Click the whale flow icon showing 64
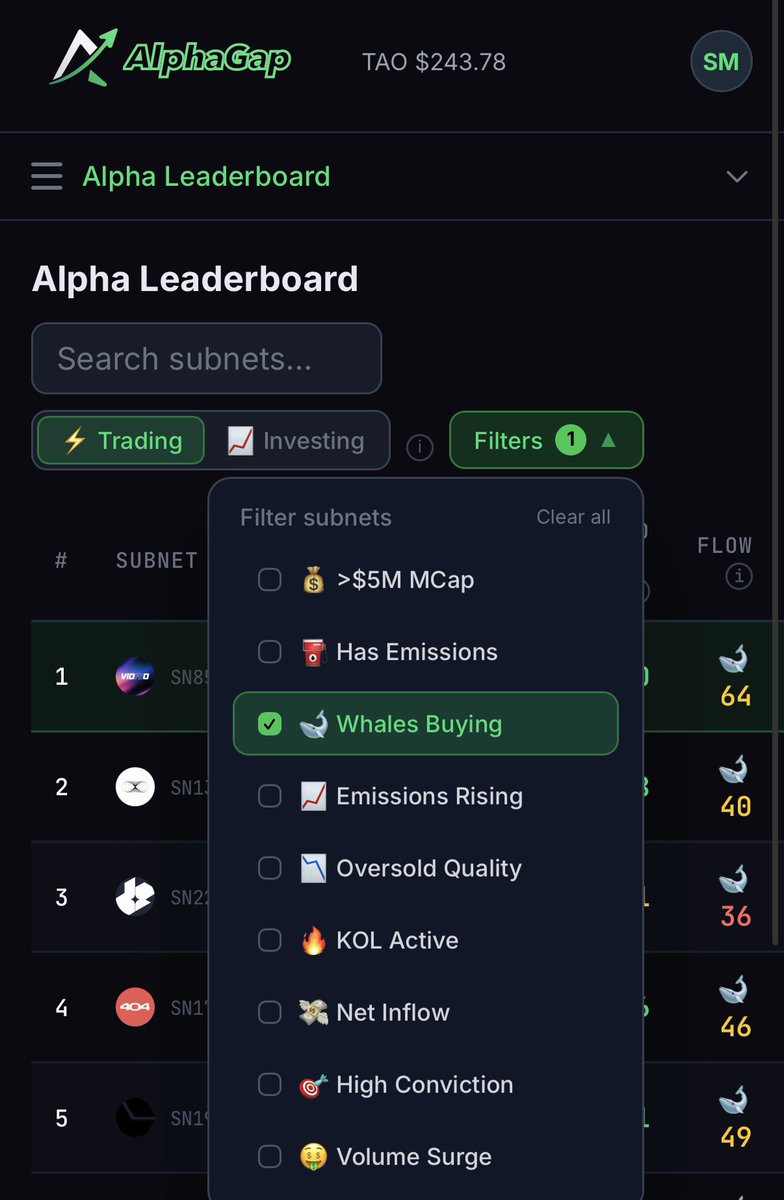Viewport: 784px width, 1200px height. tap(734, 661)
